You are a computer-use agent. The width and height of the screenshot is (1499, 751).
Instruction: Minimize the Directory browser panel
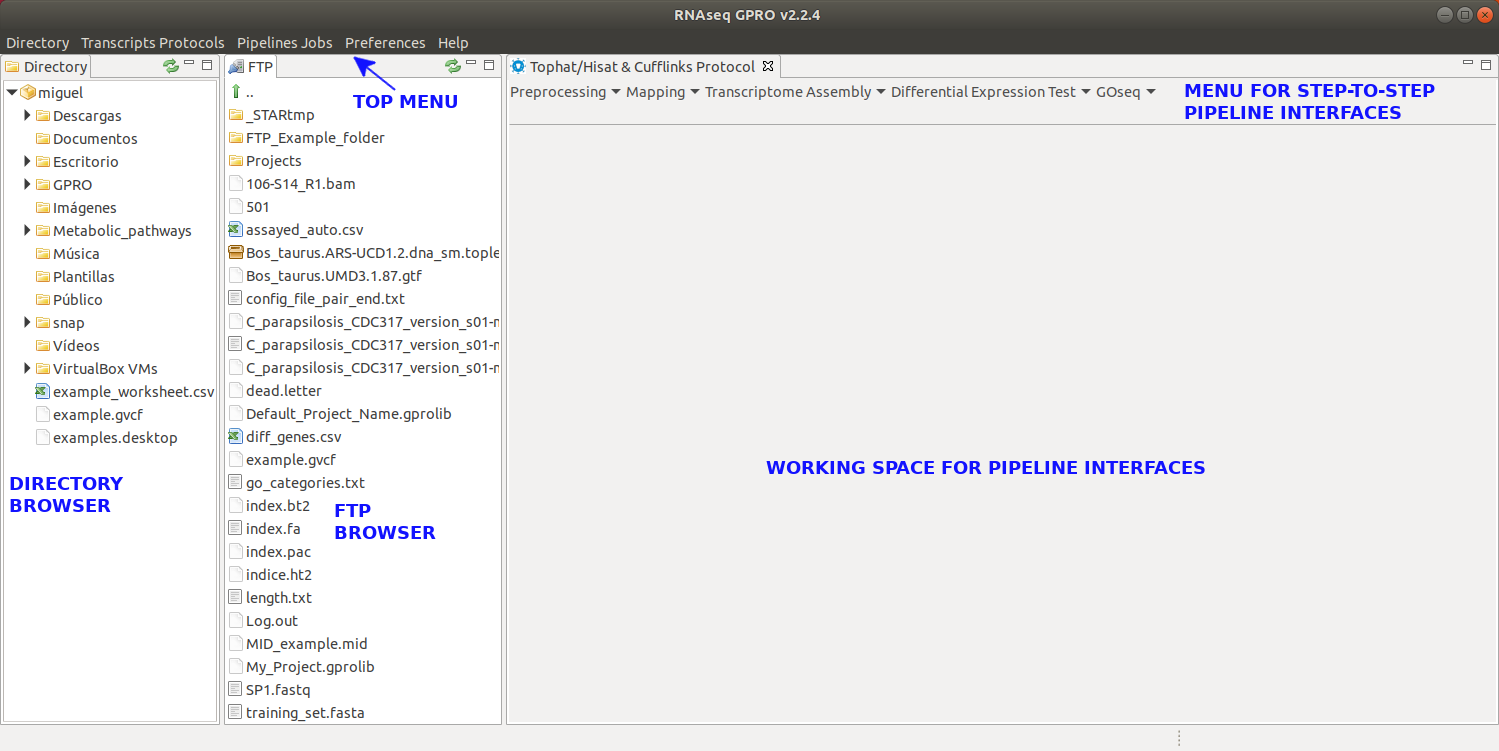[189, 64]
